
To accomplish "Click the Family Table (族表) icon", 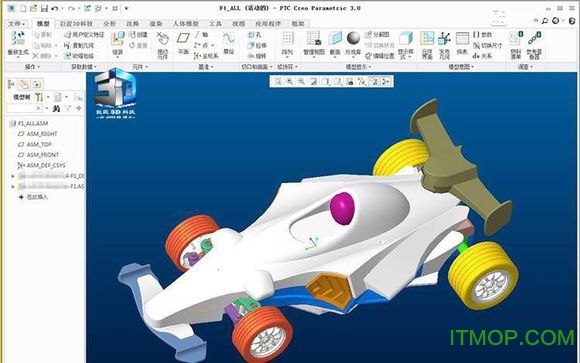I will 462,38.
